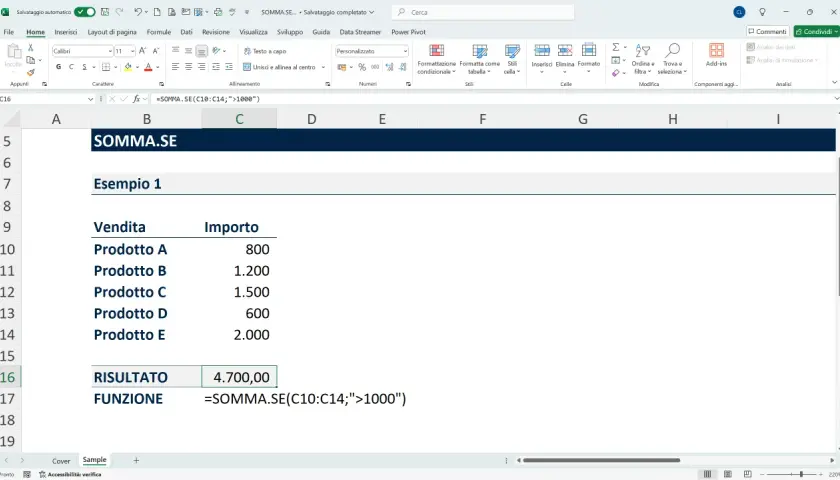Screen dimensions: 840x480
Task: Click the insert function fx icon
Action: coord(137,99)
